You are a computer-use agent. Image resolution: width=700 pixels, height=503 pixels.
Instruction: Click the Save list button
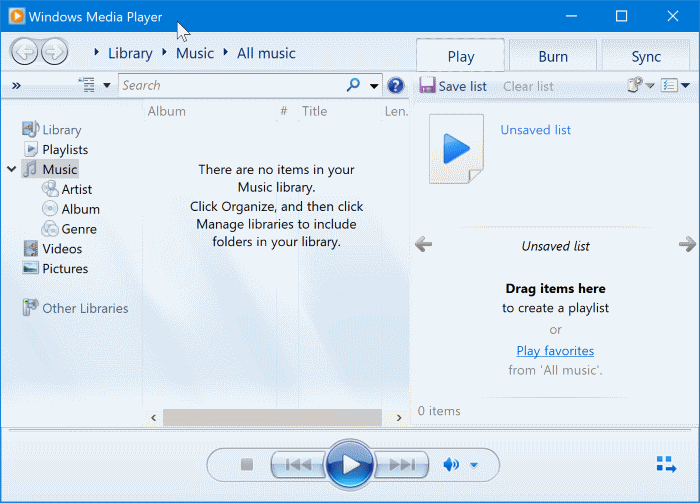[x=453, y=86]
